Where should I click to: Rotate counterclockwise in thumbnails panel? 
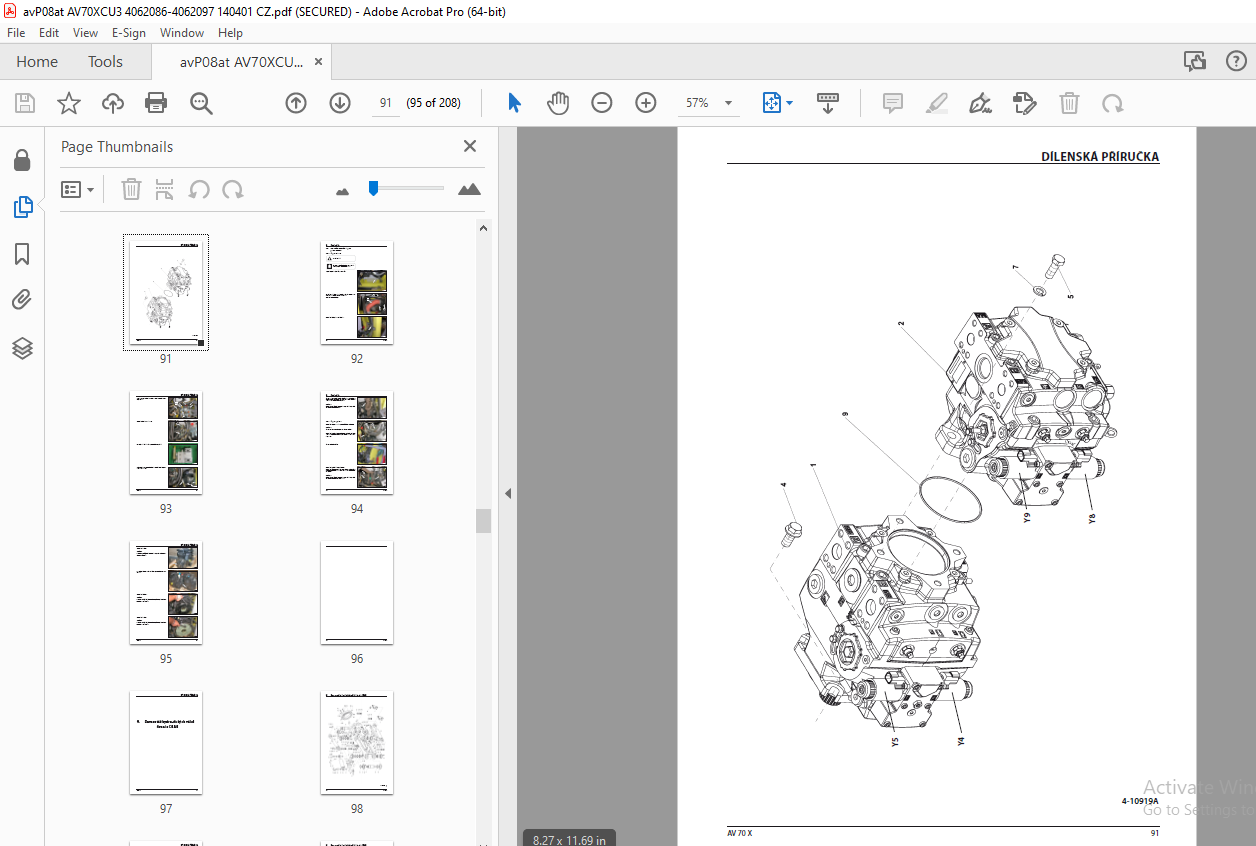tap(199, 189)
